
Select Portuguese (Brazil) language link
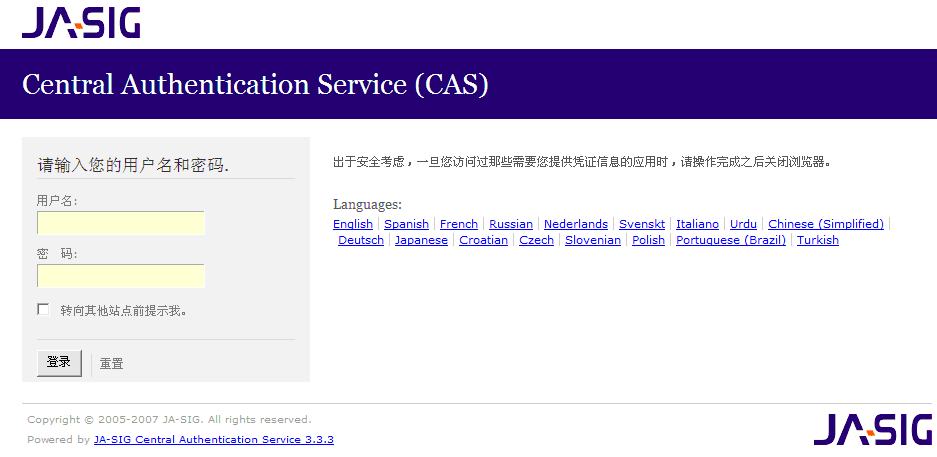coord(731,240)
